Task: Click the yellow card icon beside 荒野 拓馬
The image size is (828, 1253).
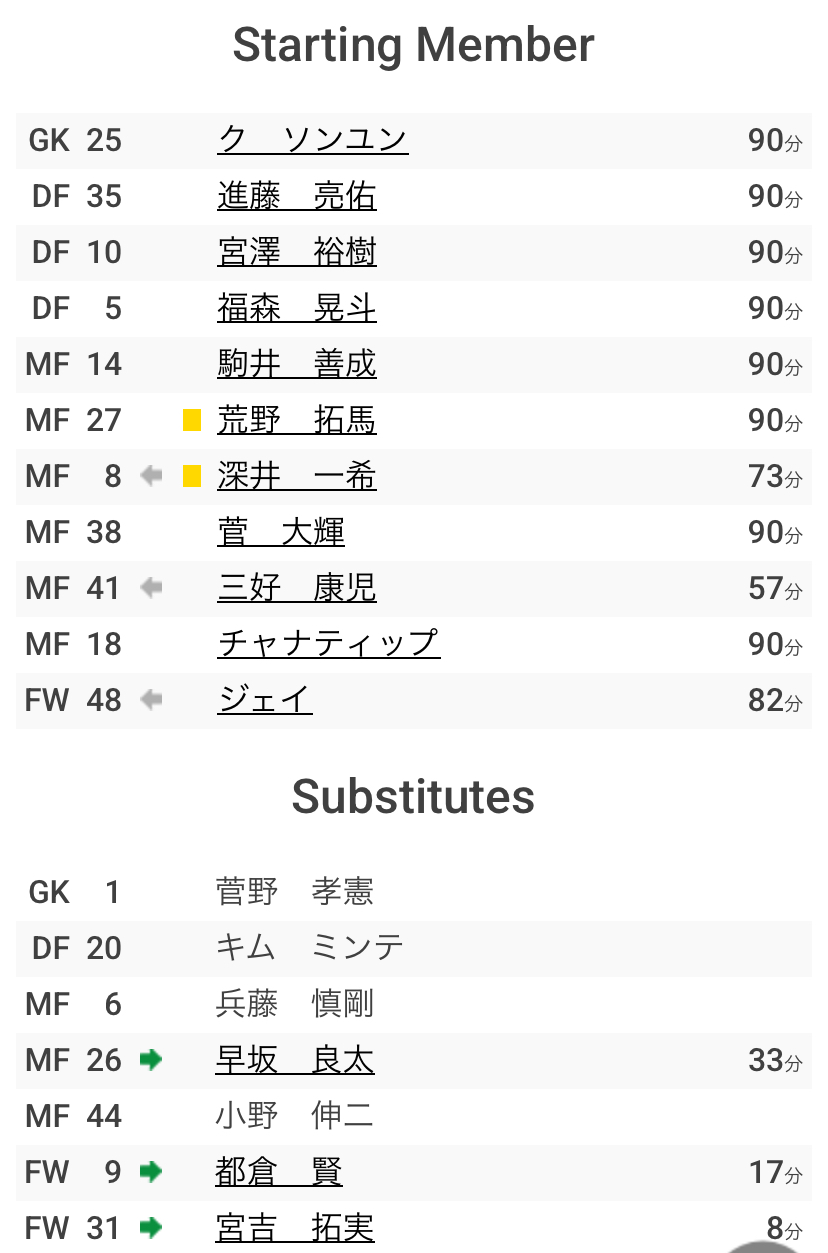Action: pos(192,420)
